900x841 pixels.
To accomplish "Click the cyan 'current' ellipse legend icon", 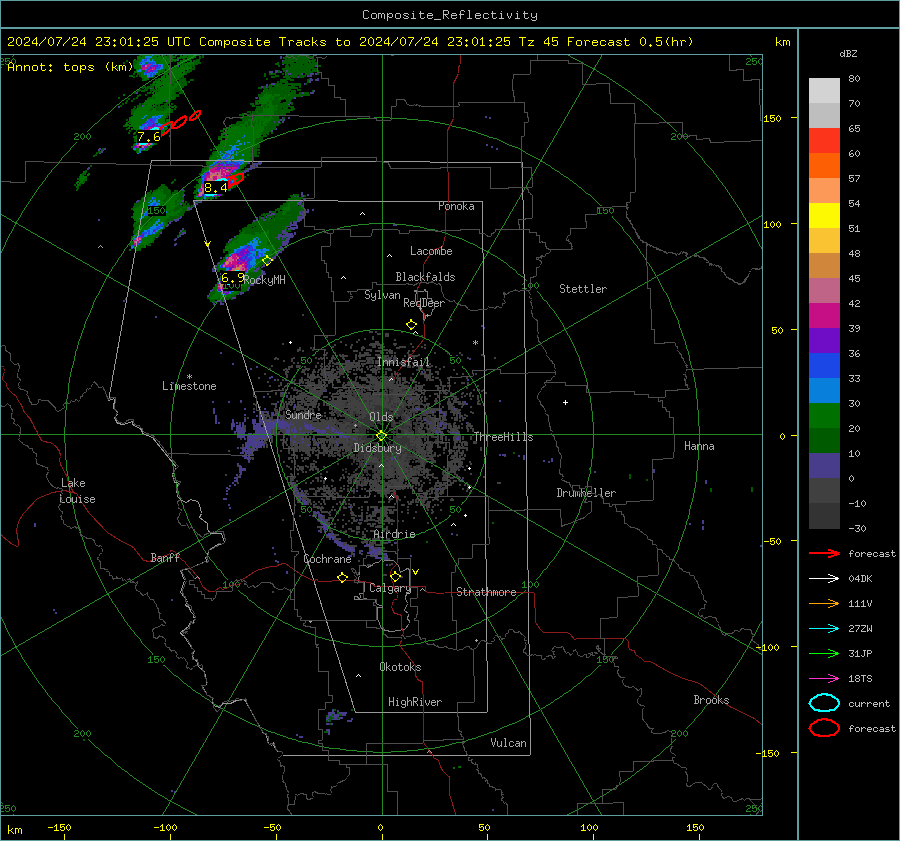I will coord(824,703).
